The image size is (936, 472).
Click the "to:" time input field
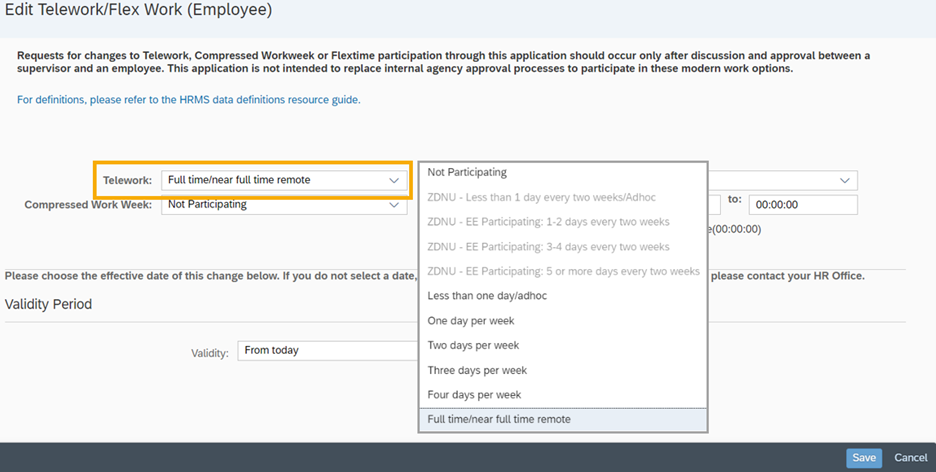pyautogui.click(x=804, y=205)
